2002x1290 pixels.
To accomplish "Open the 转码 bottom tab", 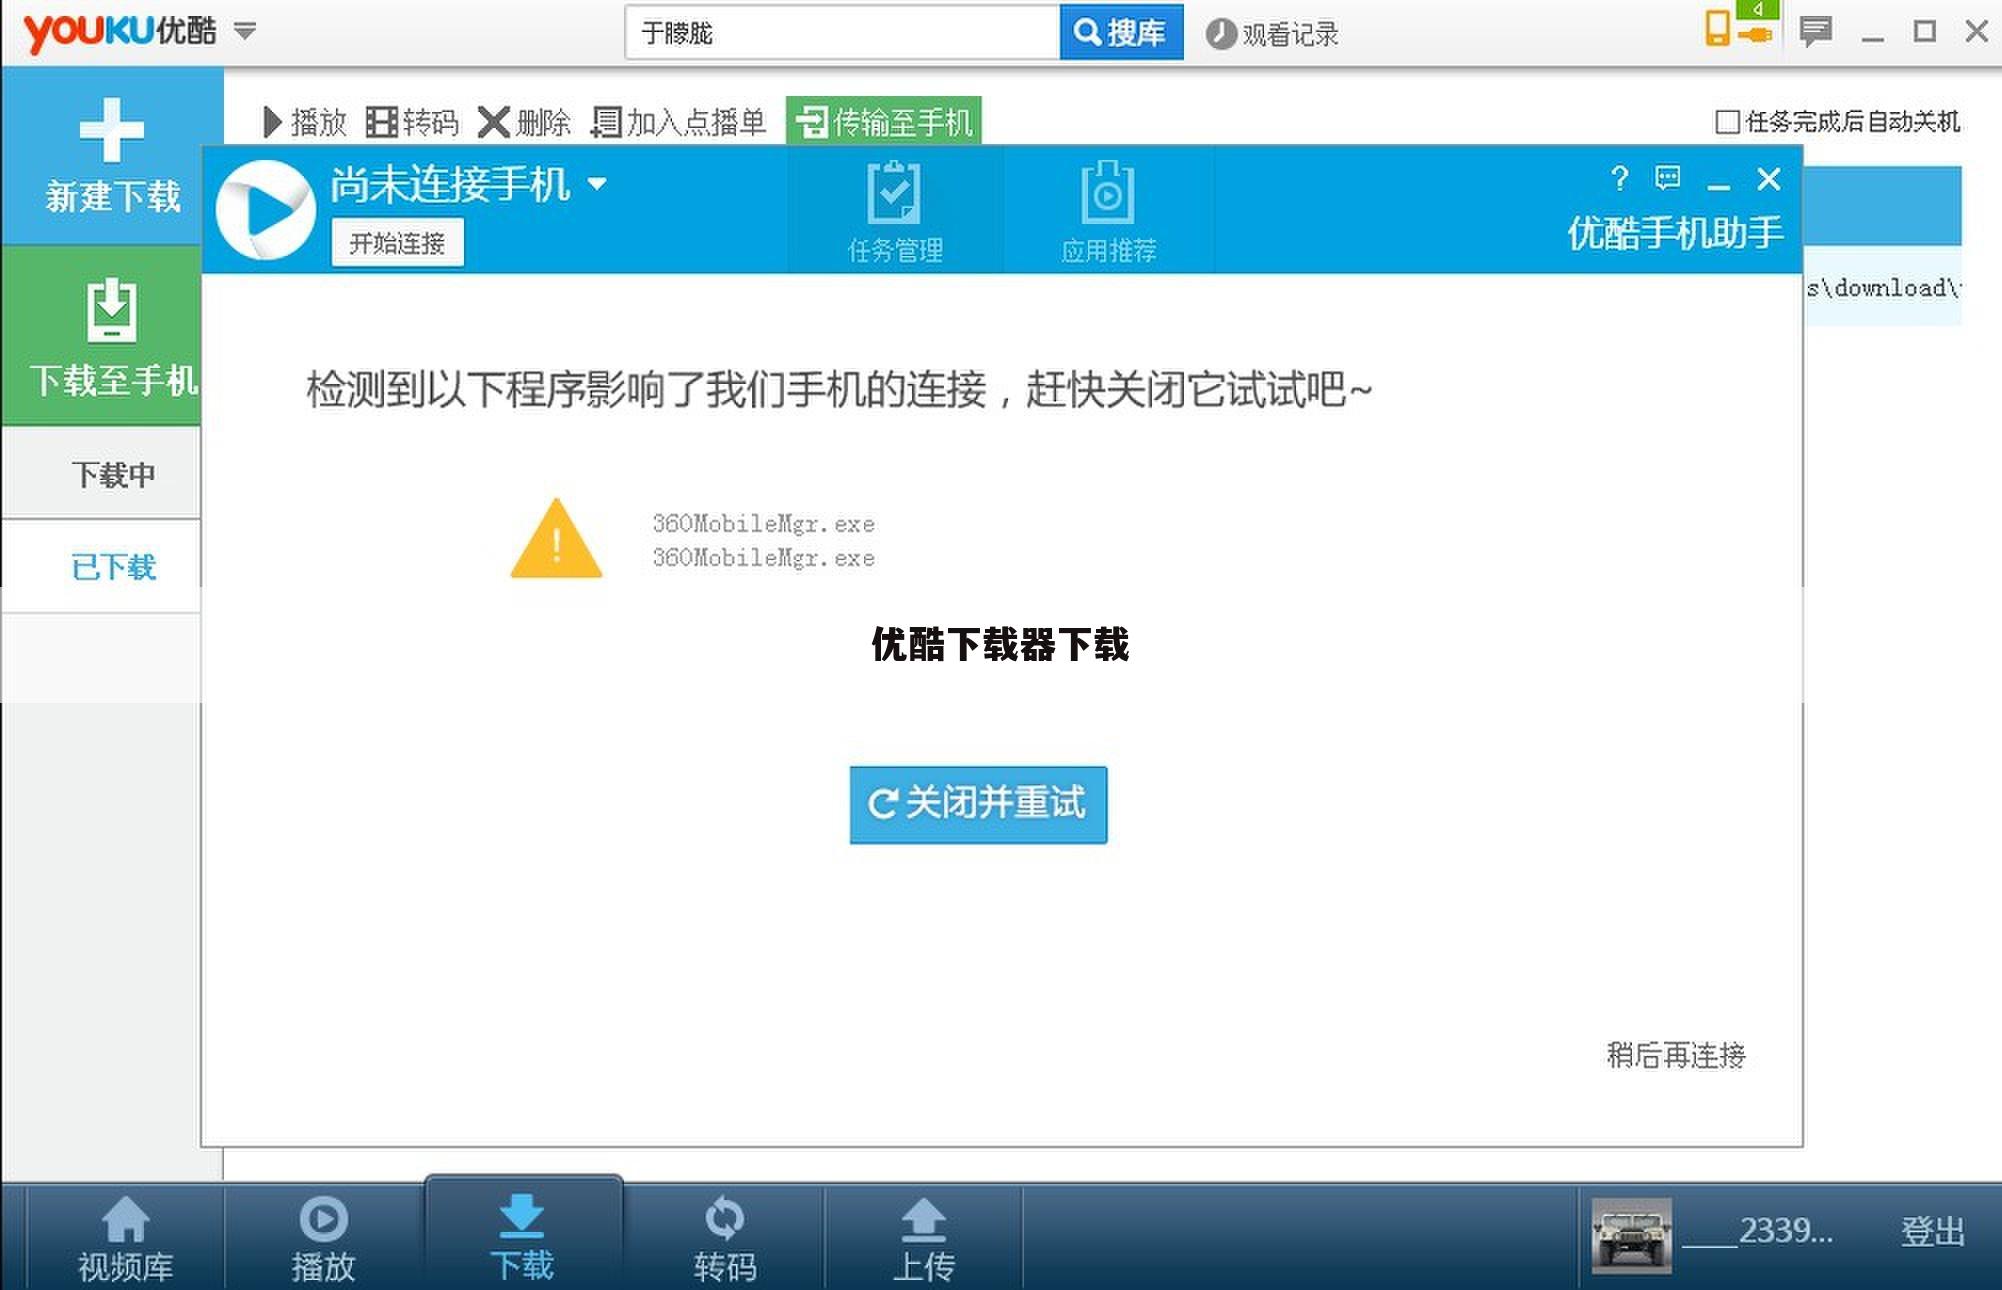I will click(724, 1237).
